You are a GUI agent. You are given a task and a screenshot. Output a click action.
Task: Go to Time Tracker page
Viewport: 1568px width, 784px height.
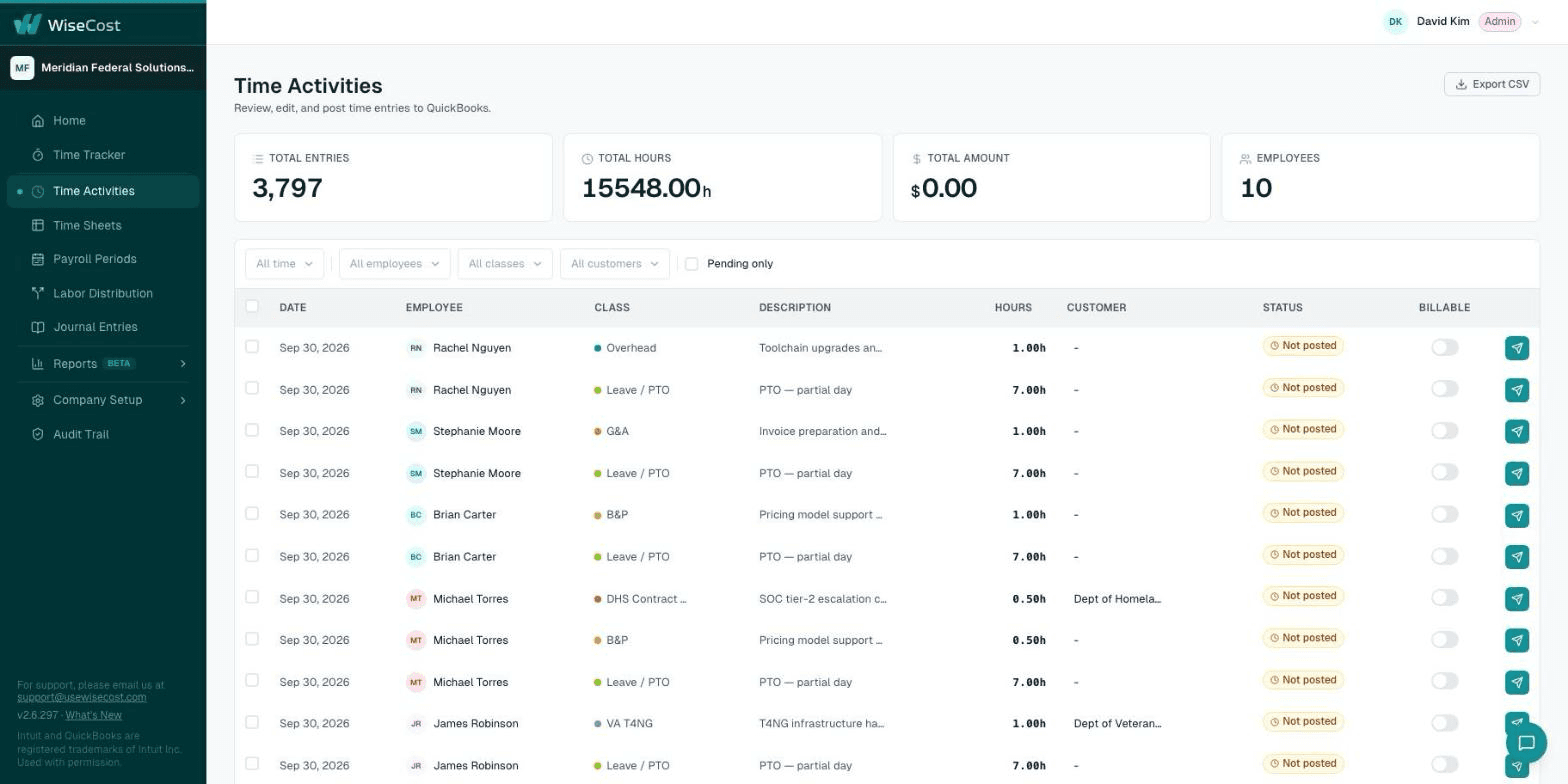[103, 155]
